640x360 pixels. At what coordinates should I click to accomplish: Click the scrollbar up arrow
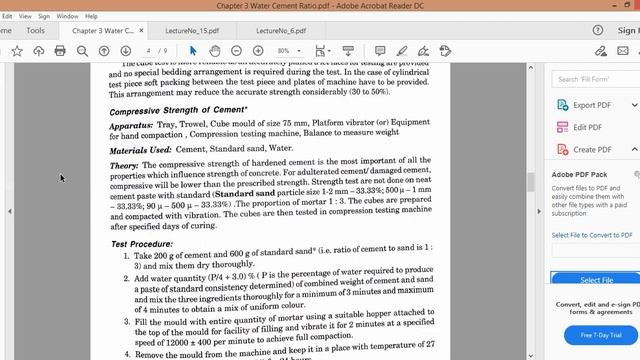click(531, 68)
